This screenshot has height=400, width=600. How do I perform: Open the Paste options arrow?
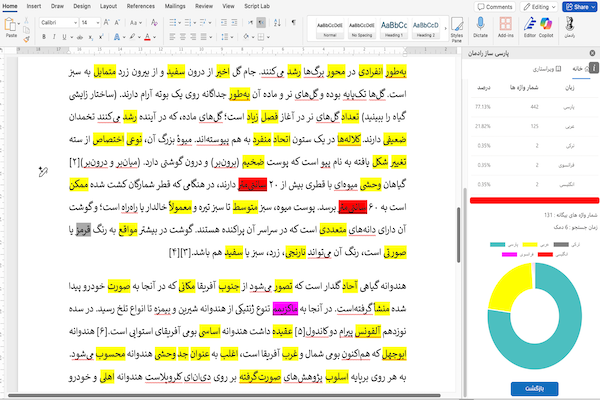[19, 24]
